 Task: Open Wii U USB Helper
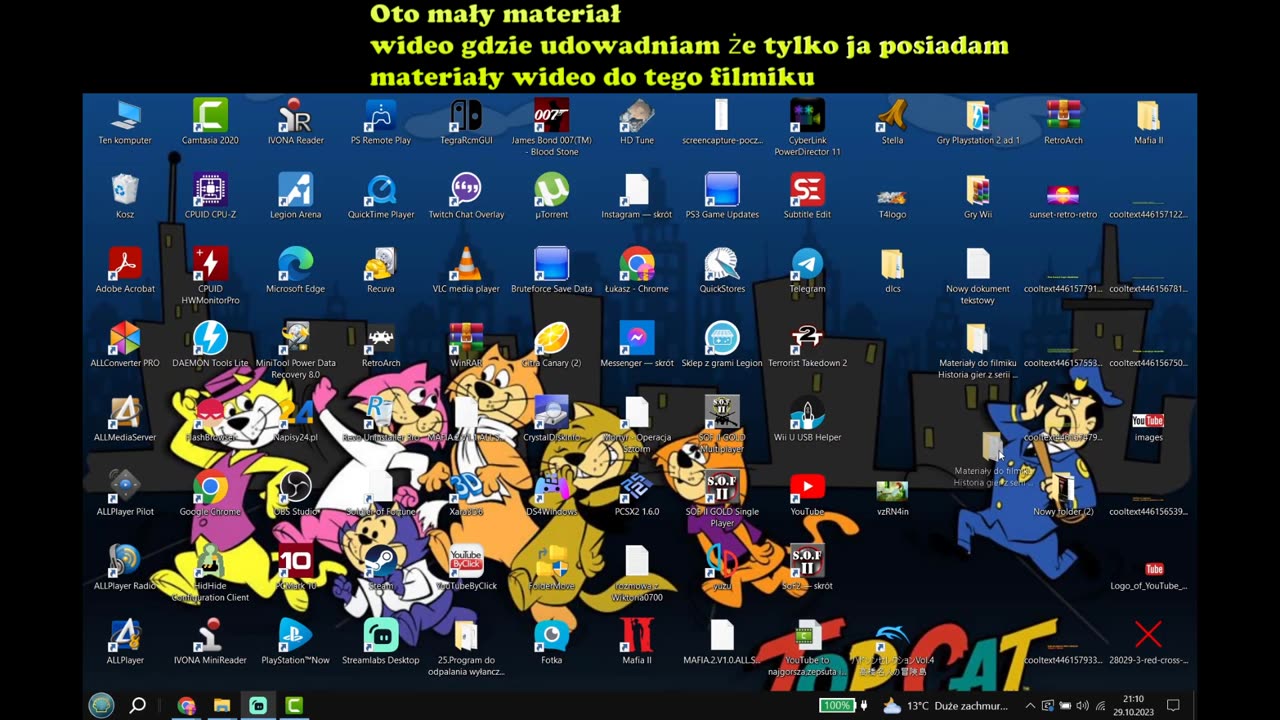pyautogui.click(x=807, y=418)
